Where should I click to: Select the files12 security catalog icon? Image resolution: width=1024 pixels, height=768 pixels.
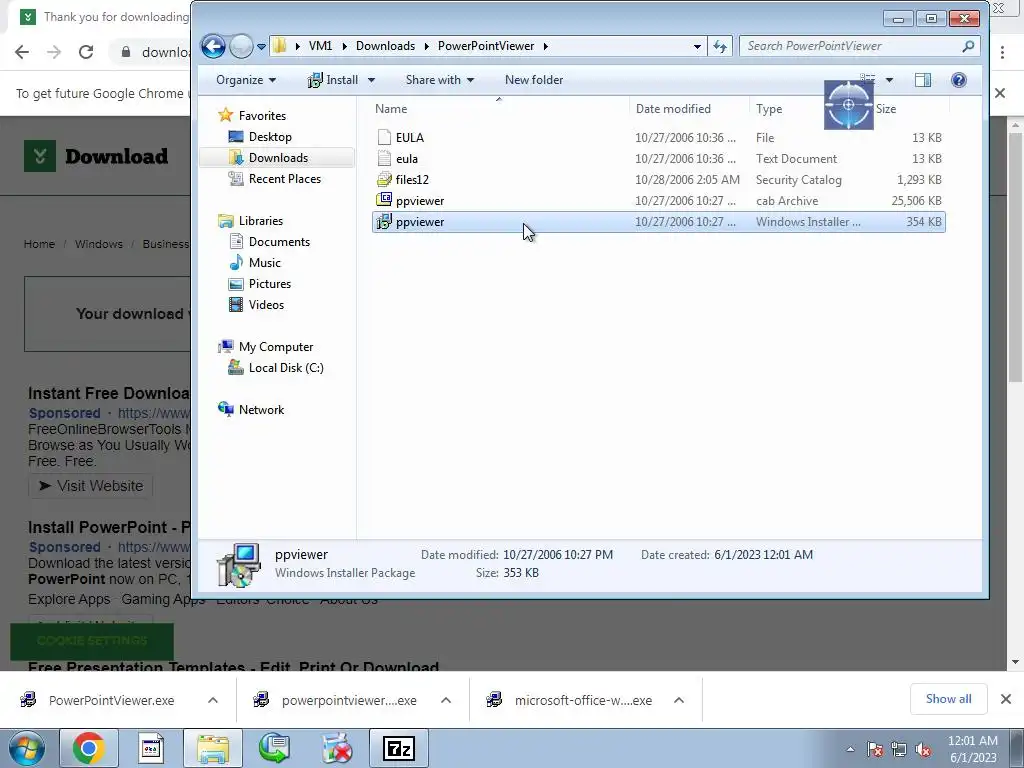point(384,179)
